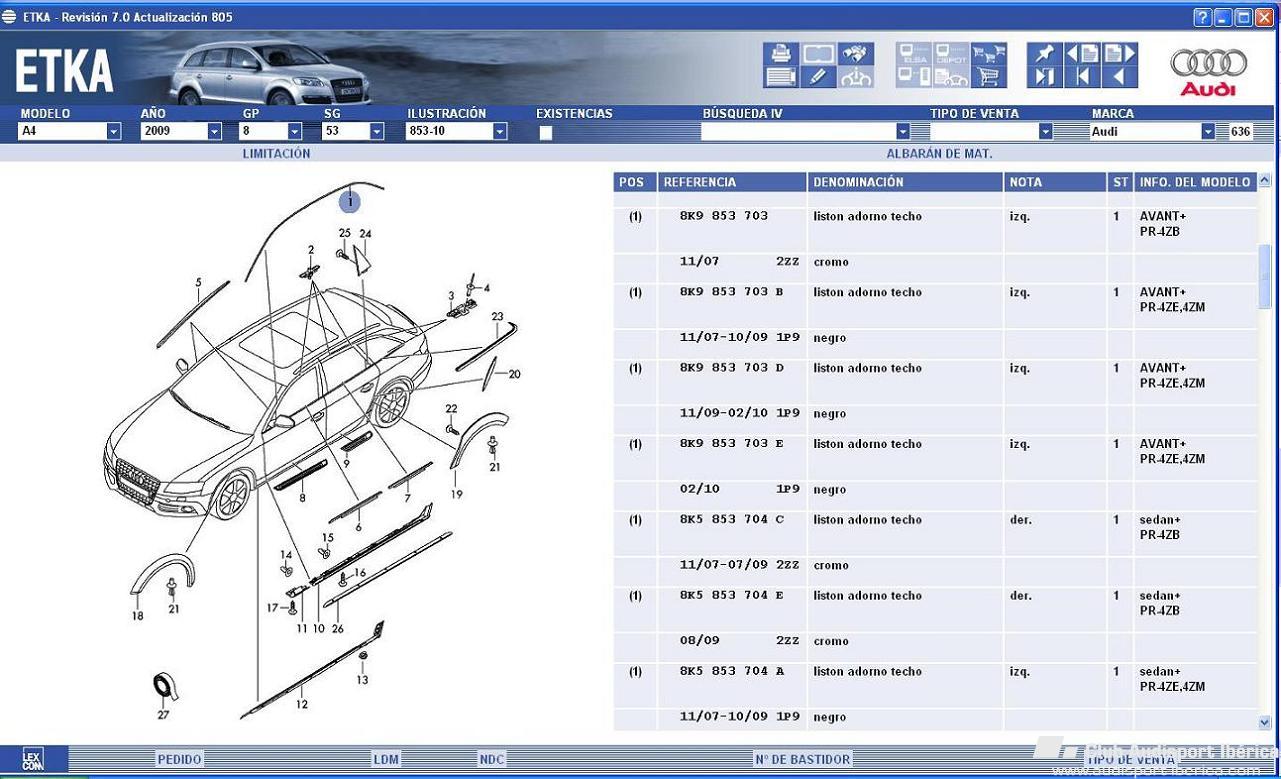Click the printer icon in the toolbar
The width and height of the screenshot is (1281, 779).
click(781, 54)
